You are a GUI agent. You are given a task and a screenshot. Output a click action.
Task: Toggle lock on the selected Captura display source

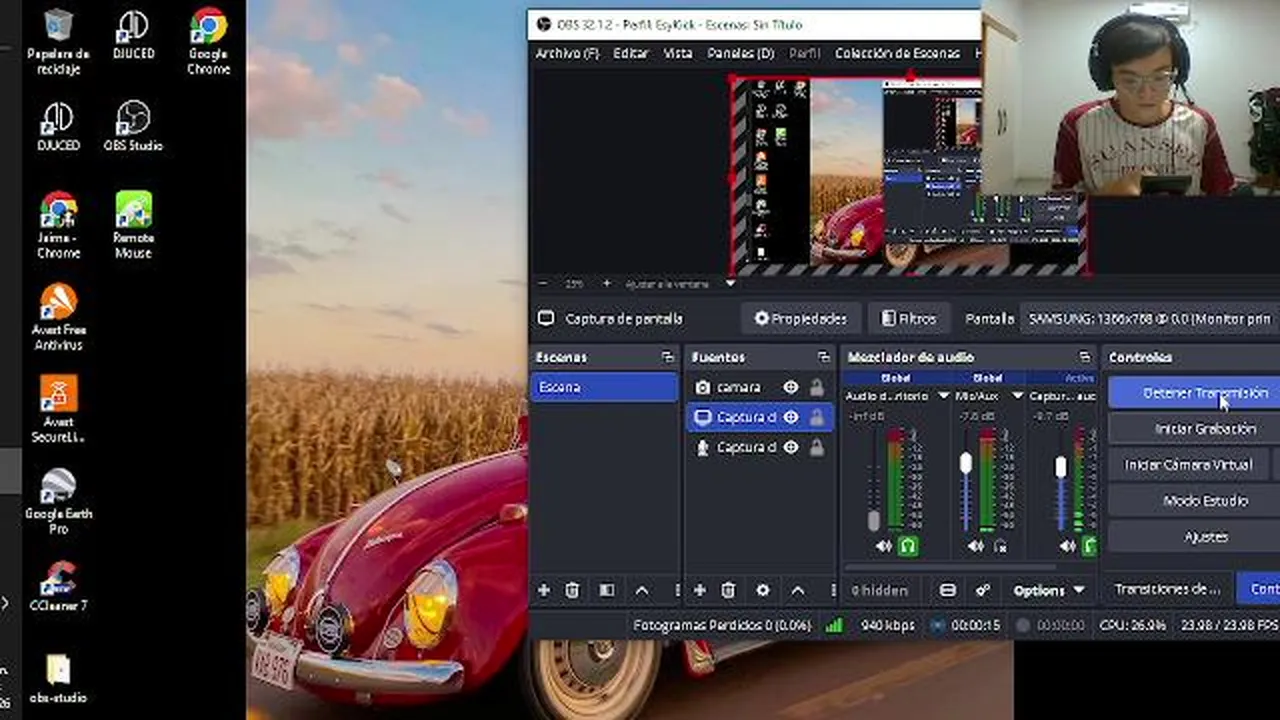(x=817, y=418)
